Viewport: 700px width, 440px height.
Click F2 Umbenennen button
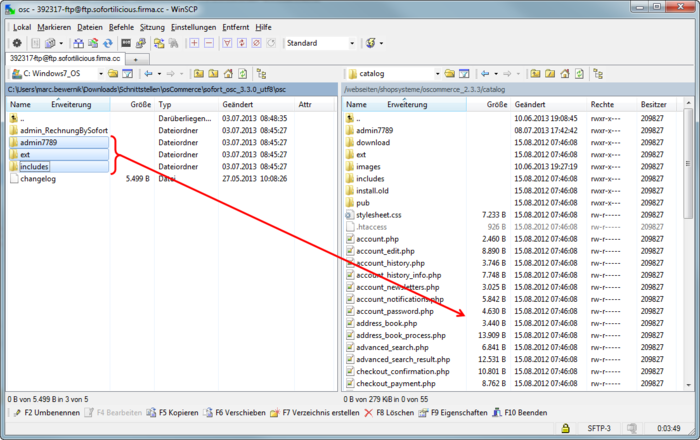(46, 413)
